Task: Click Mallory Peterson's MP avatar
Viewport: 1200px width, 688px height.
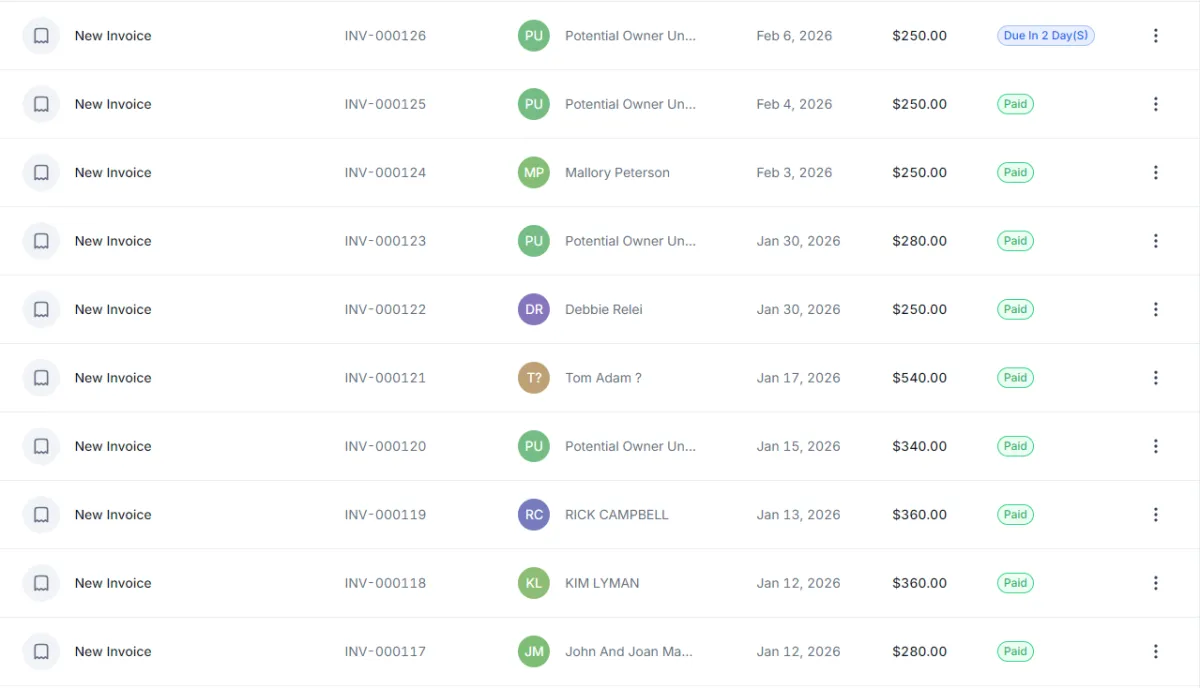Action: pyautogui.click(x=534, y=173)
